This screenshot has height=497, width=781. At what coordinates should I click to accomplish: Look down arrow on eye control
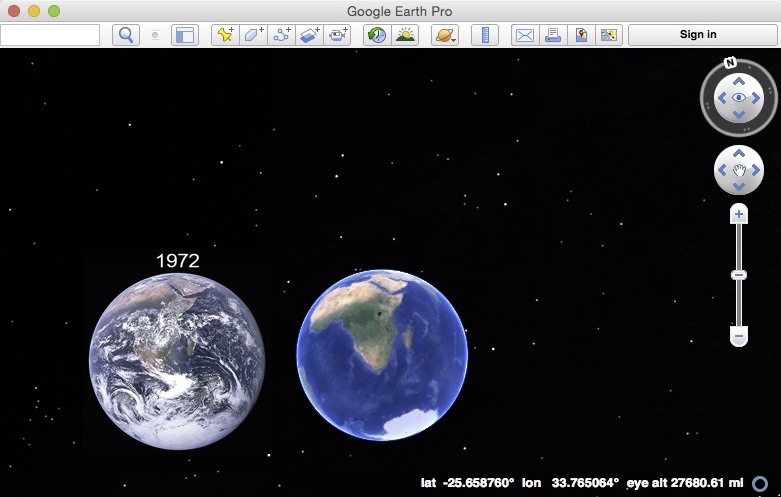[x=739, y=115]
